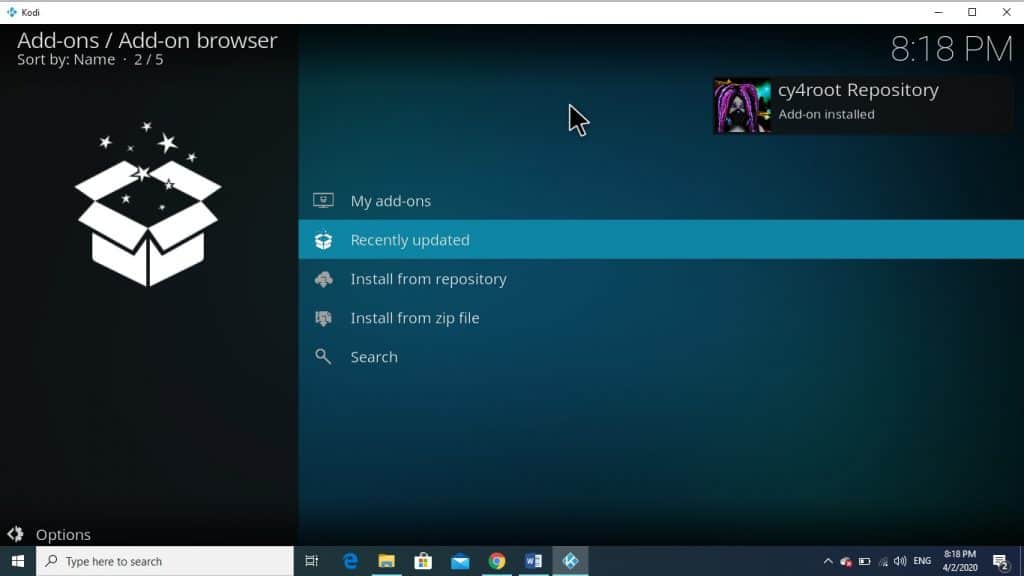Click the Install from zip file icon
This screenshot has height=576, width=1024.
[x=323, y=318]
